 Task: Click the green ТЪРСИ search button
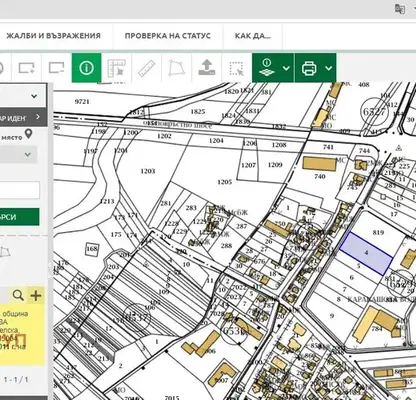point(19,217)
